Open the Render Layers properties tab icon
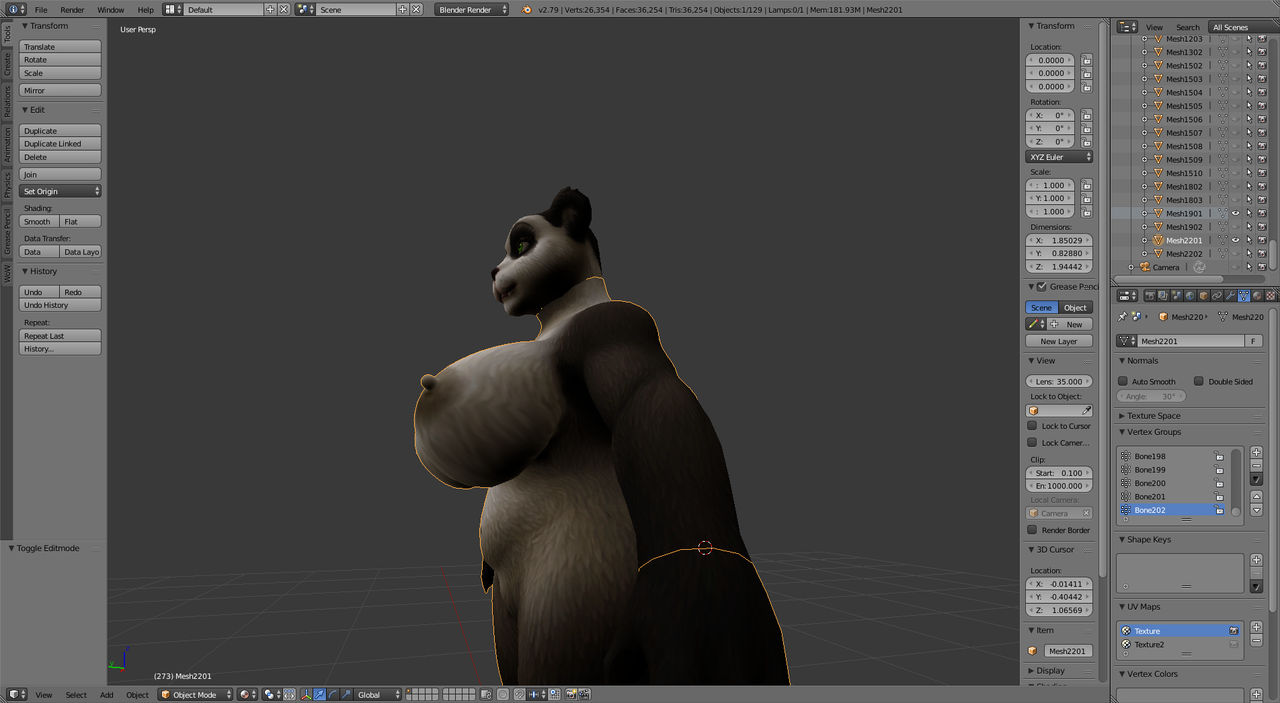The height and width of the screenshot is (703, 1280). coord(1163,295)
